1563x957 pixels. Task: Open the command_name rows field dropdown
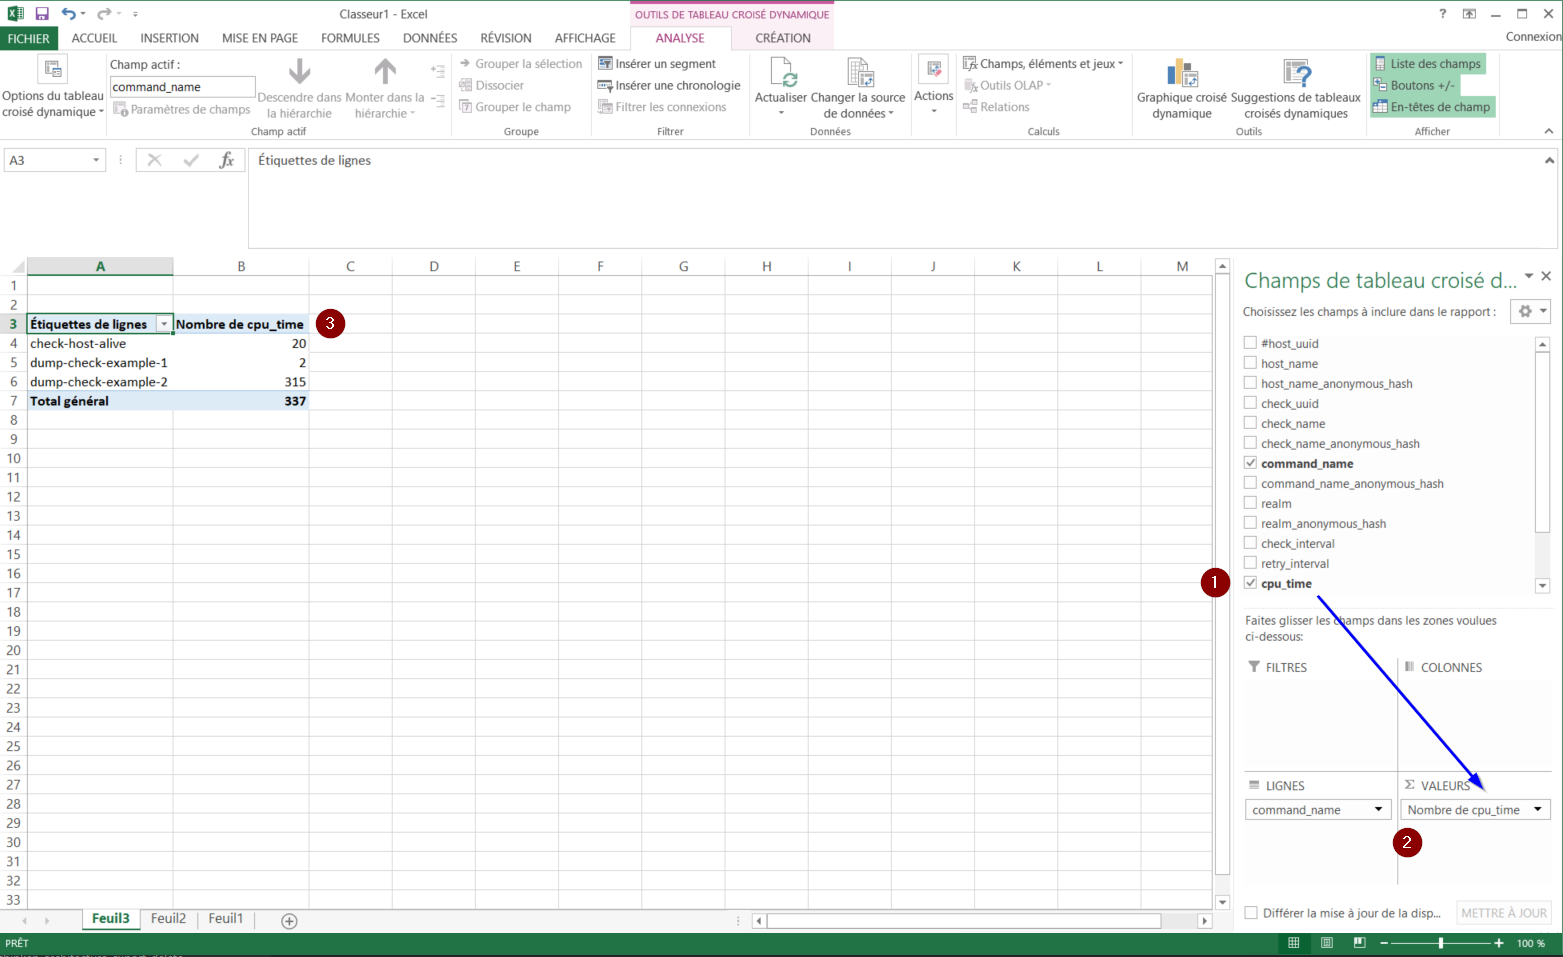point(1378,810)
